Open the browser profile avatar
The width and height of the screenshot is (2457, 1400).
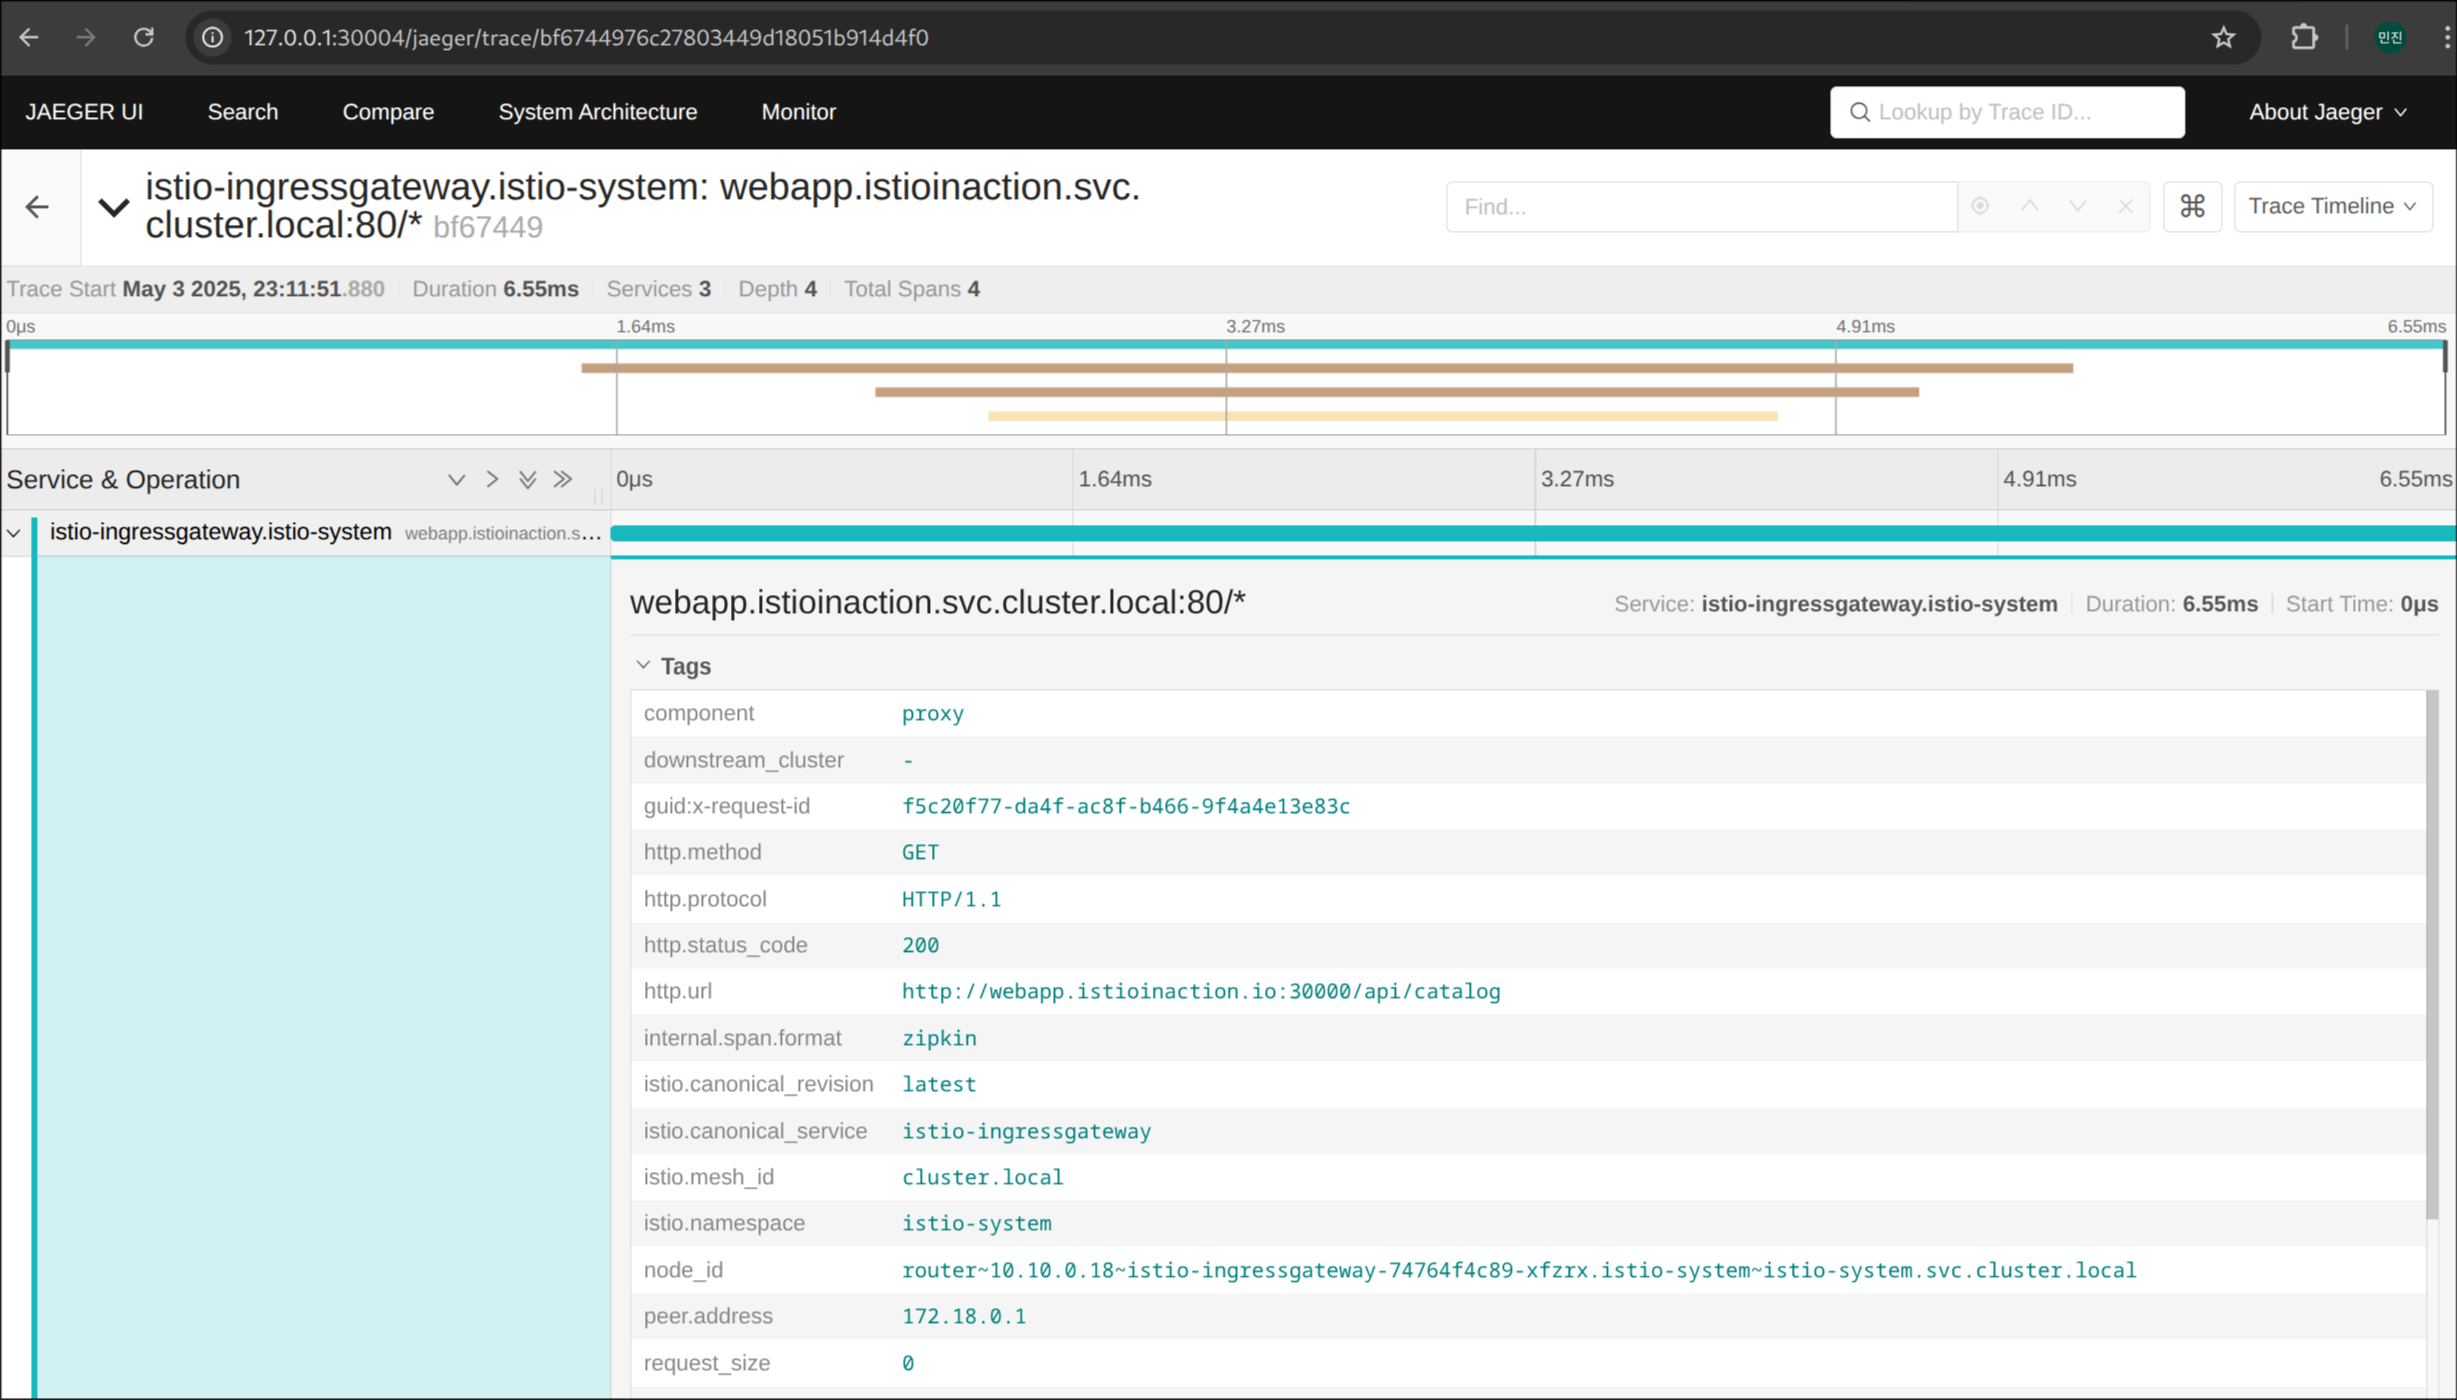click(2390, 37)
